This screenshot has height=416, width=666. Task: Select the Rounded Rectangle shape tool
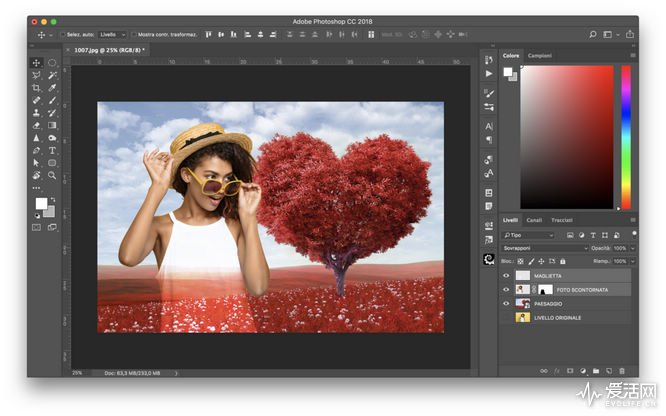pyautogui.click(x=52, y=163)
